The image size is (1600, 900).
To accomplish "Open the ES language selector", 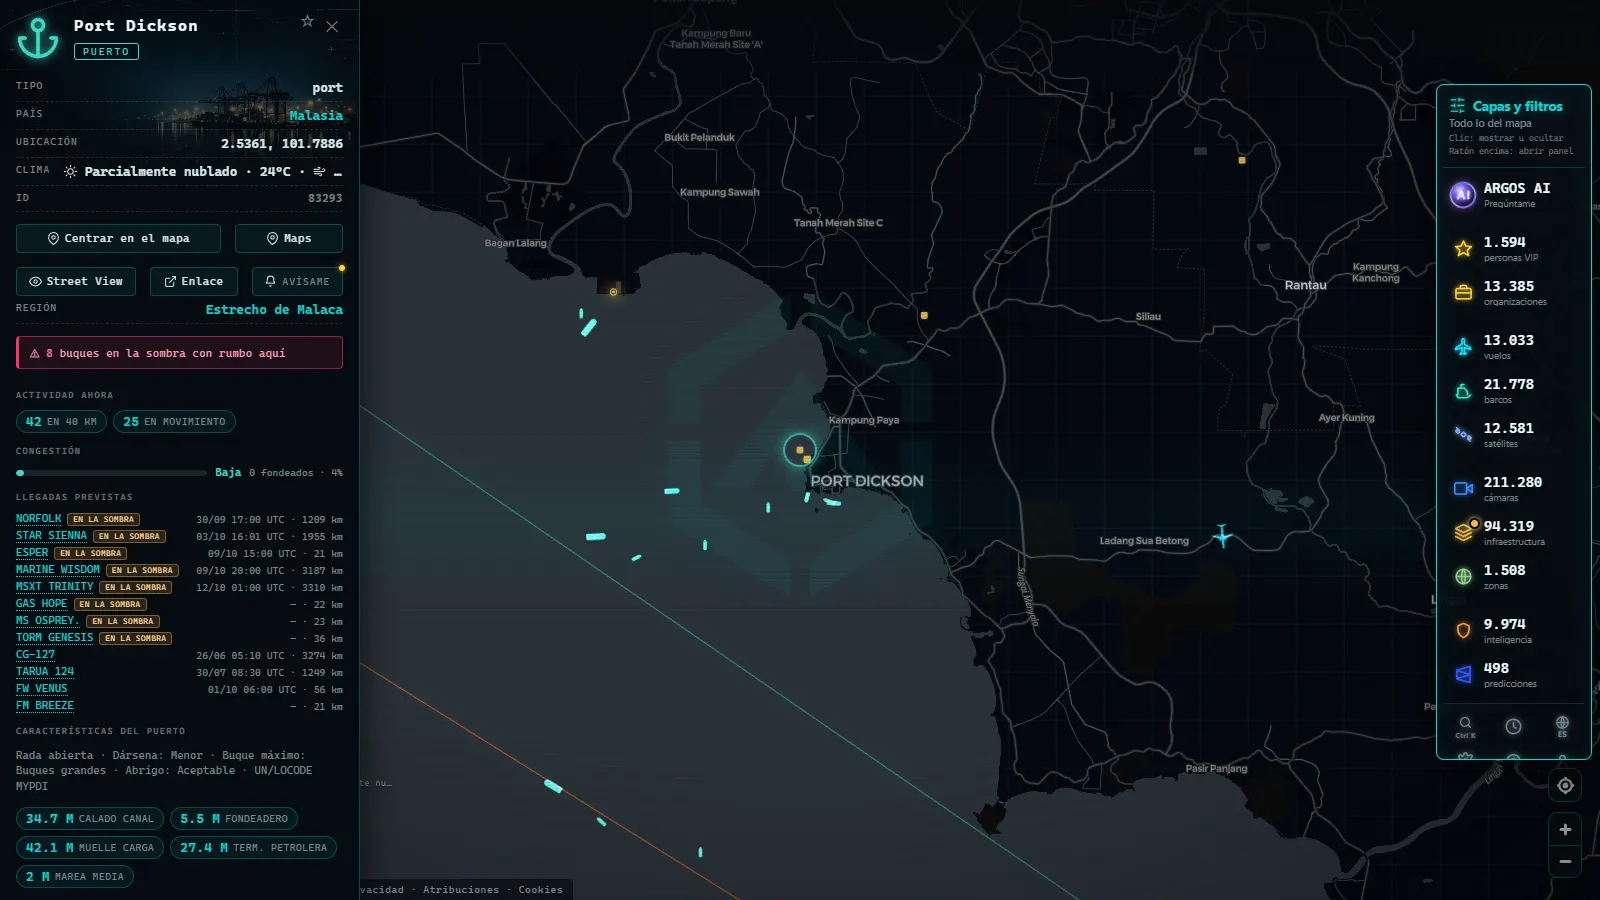I will [x=1562, y=726].
